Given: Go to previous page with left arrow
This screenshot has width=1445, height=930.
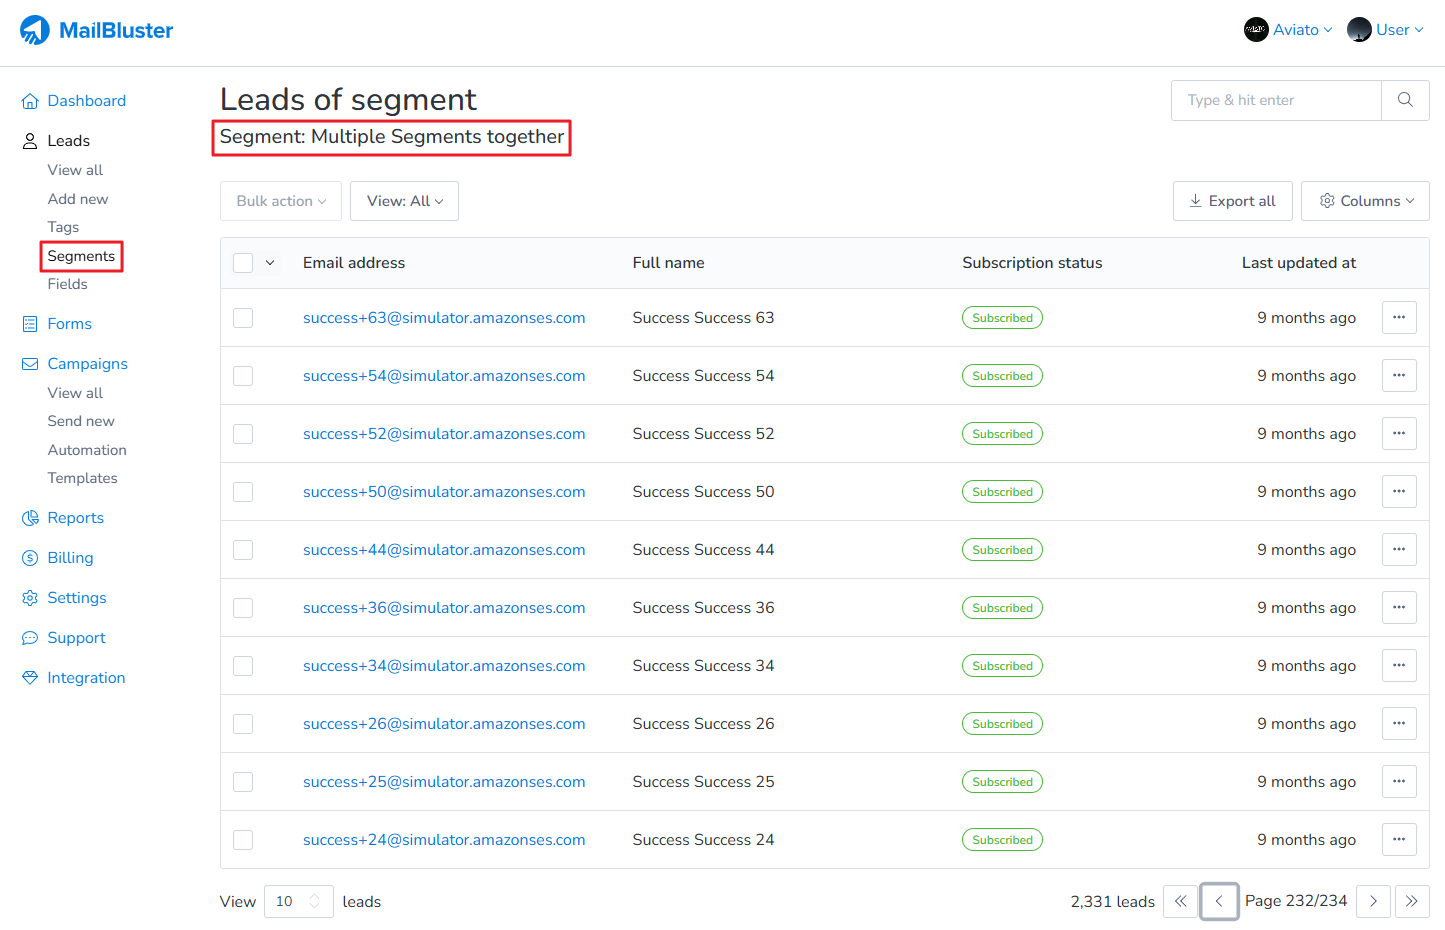Looking at the screenshot, I should coord(1219,901).
